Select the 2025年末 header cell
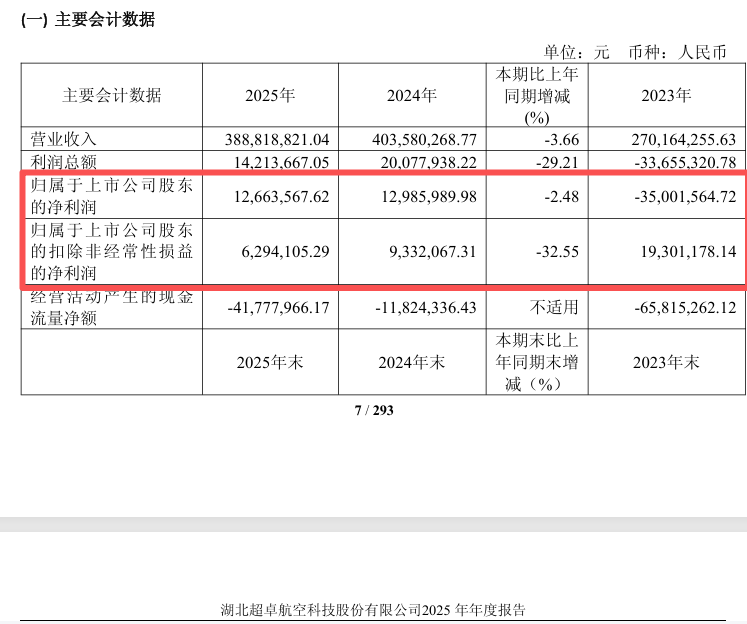The width and height of the screenshot is (747, 624). point(270,362)
